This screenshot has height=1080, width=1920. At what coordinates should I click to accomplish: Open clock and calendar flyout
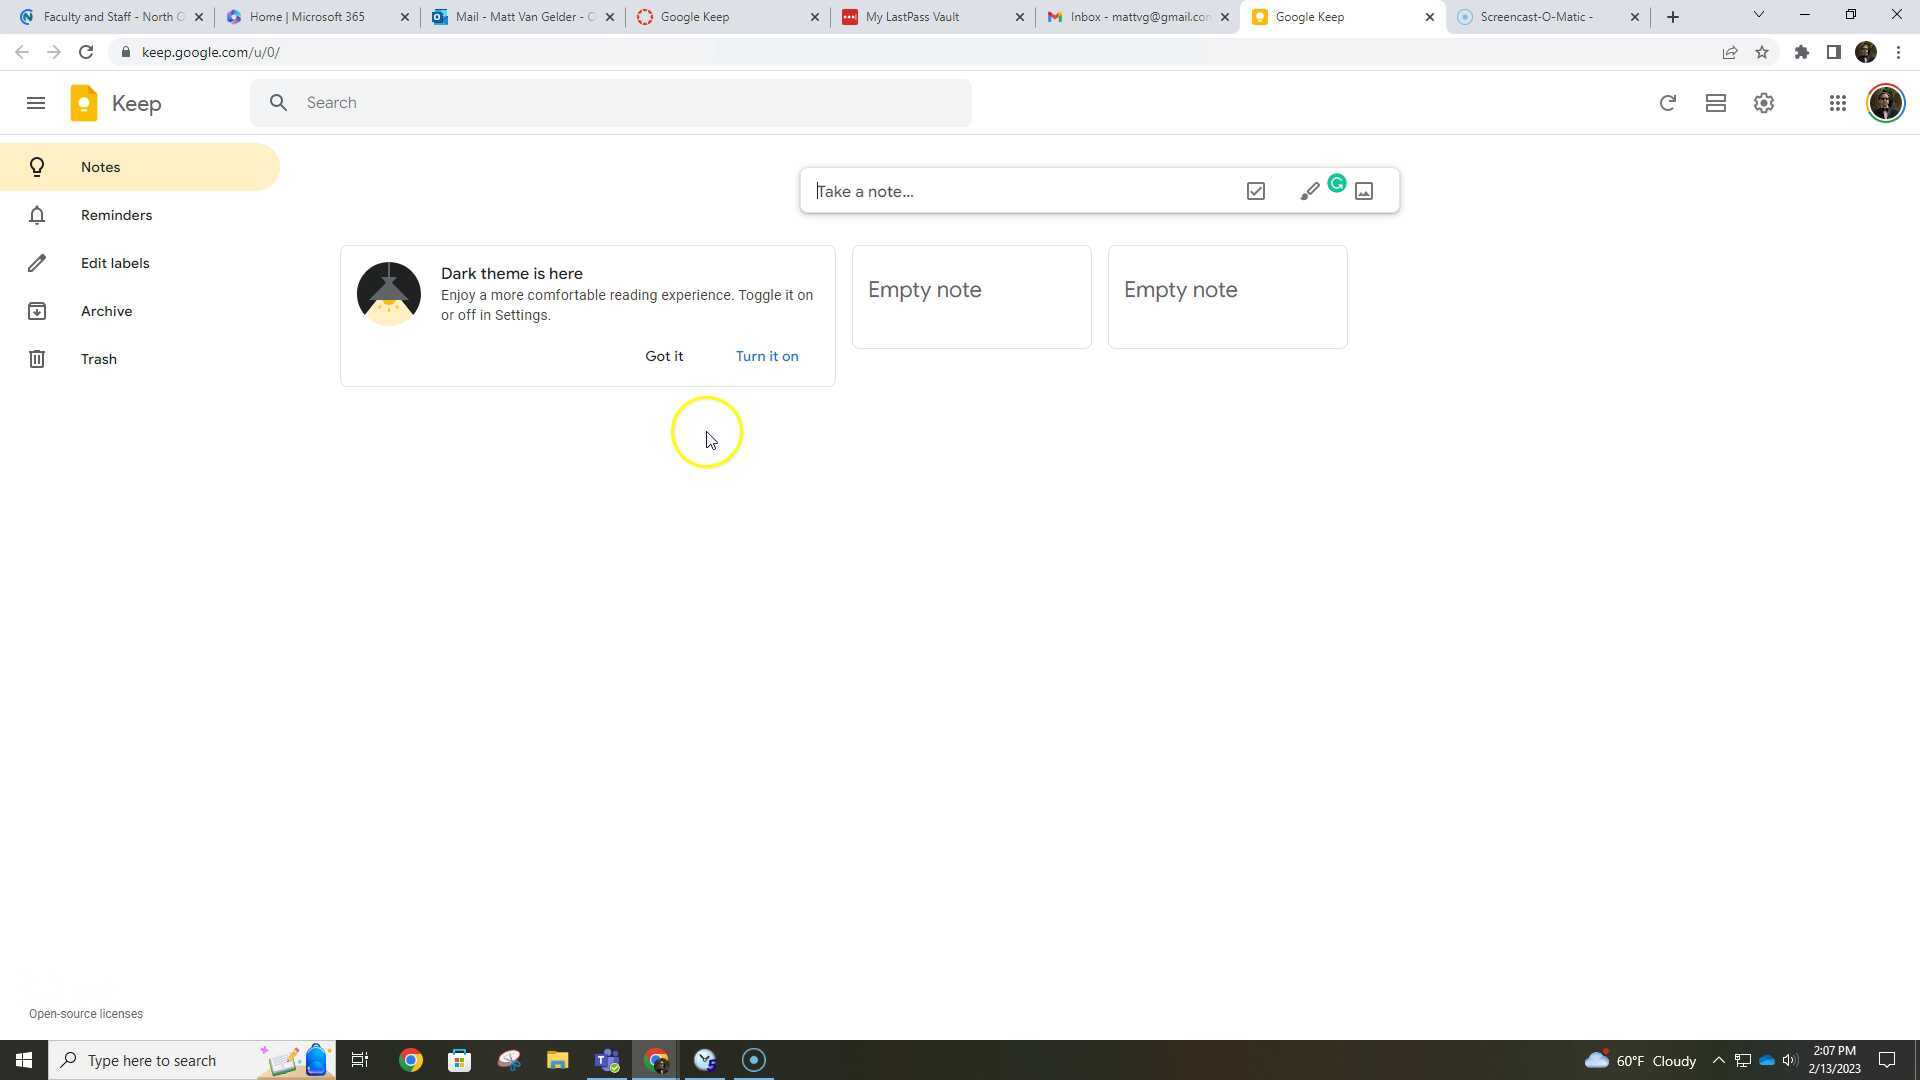(1834, 1060)
